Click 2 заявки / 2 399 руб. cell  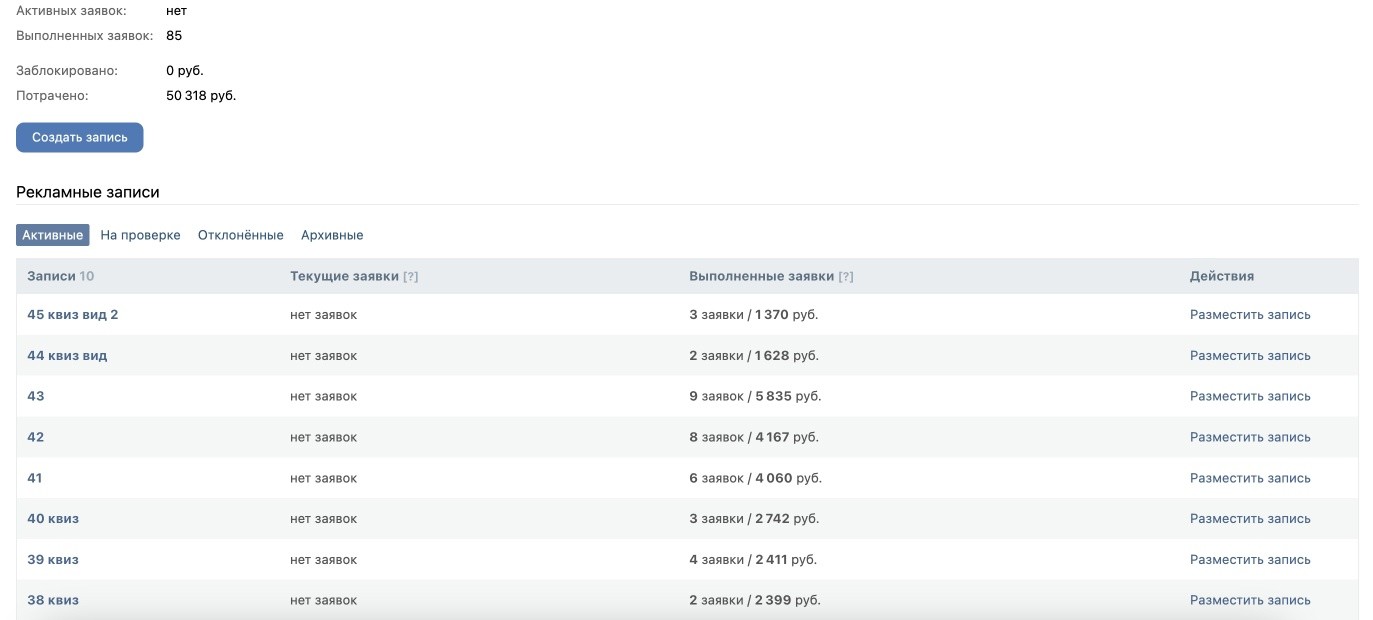[755, 601]
